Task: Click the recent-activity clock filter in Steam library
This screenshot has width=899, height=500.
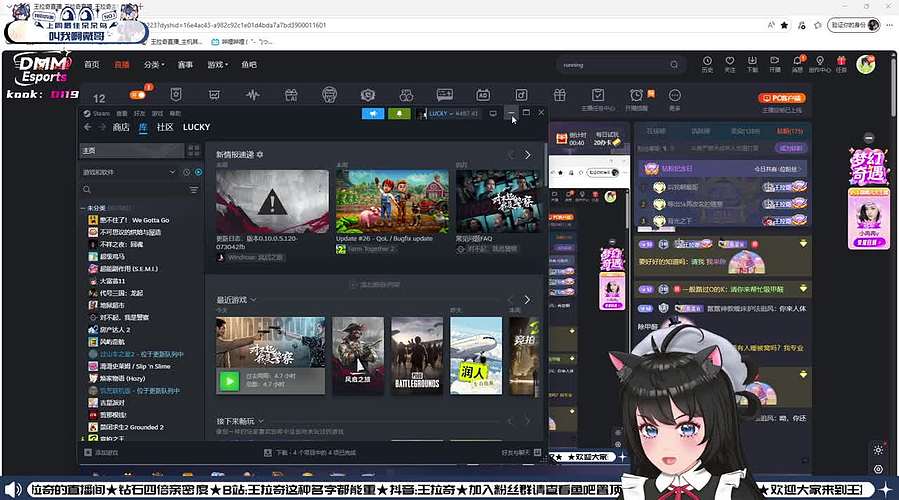Action: point(186,172)
